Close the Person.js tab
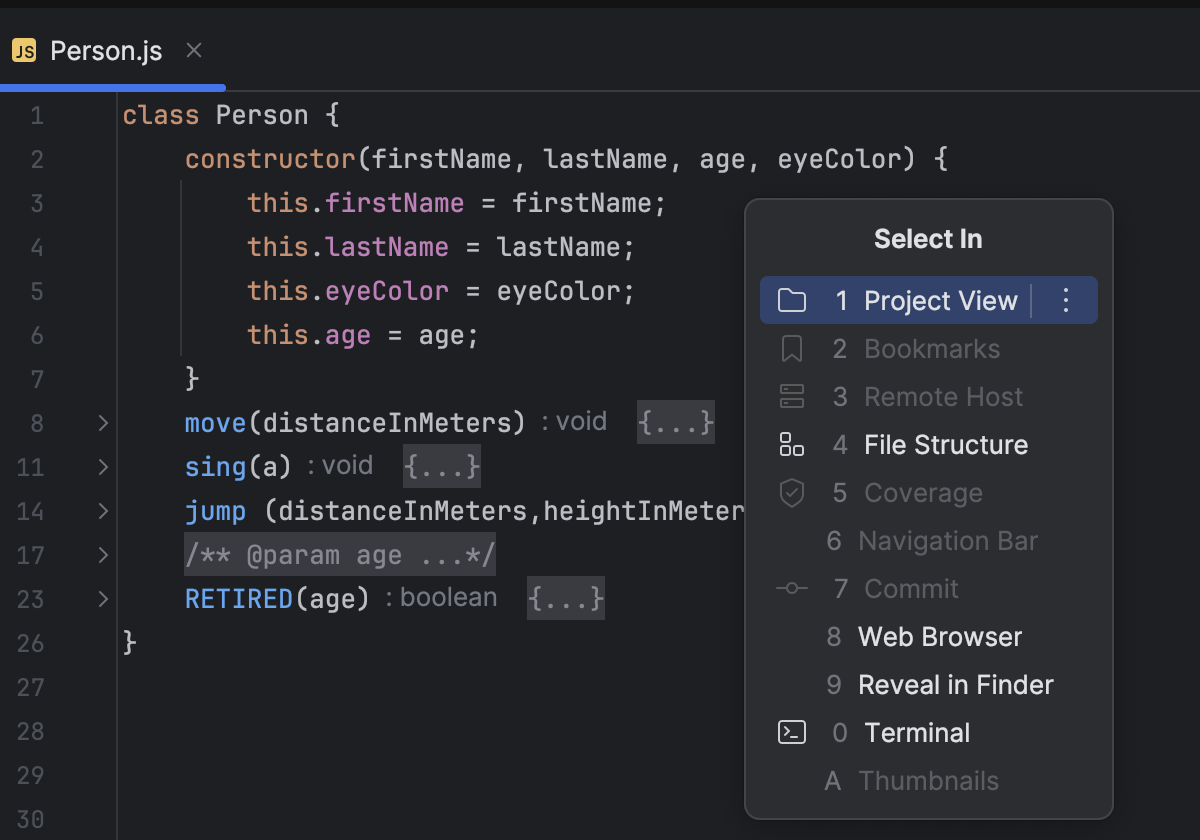This screenshot has width=1200, height=840. (193, 50)
